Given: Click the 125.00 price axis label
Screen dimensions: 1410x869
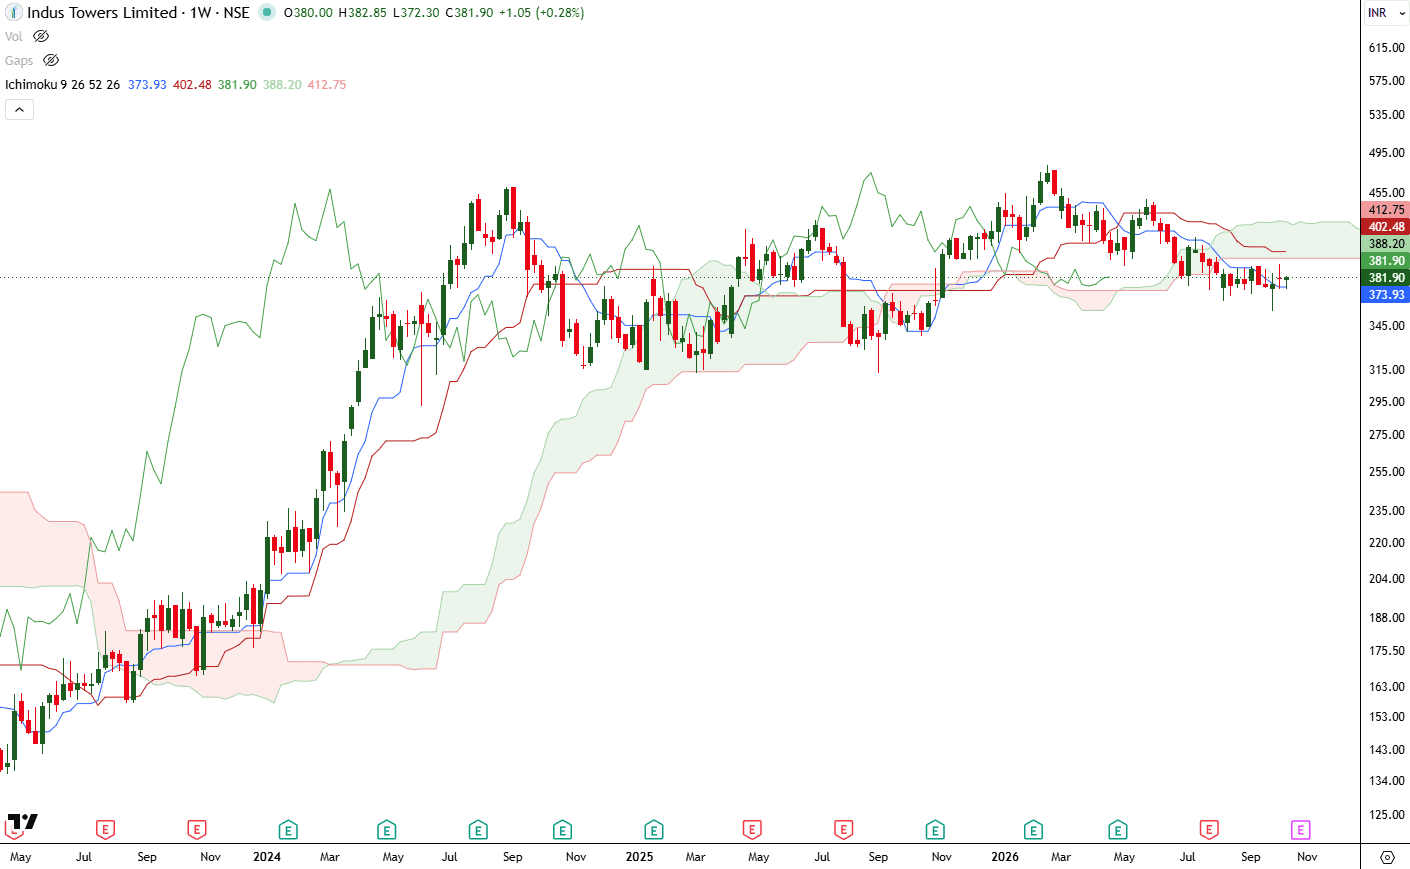Looking at the screenshot, I should (x=1386, y=815).
